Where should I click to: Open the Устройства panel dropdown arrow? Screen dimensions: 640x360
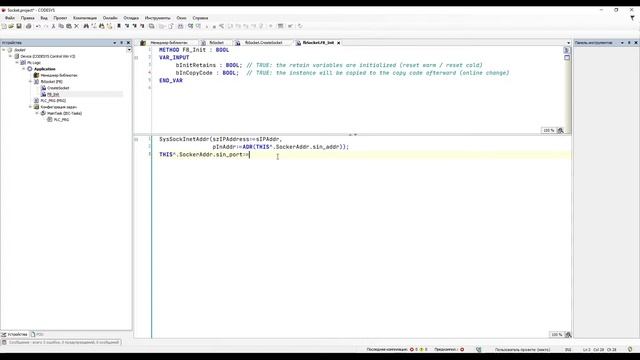(x=115, y=43)
